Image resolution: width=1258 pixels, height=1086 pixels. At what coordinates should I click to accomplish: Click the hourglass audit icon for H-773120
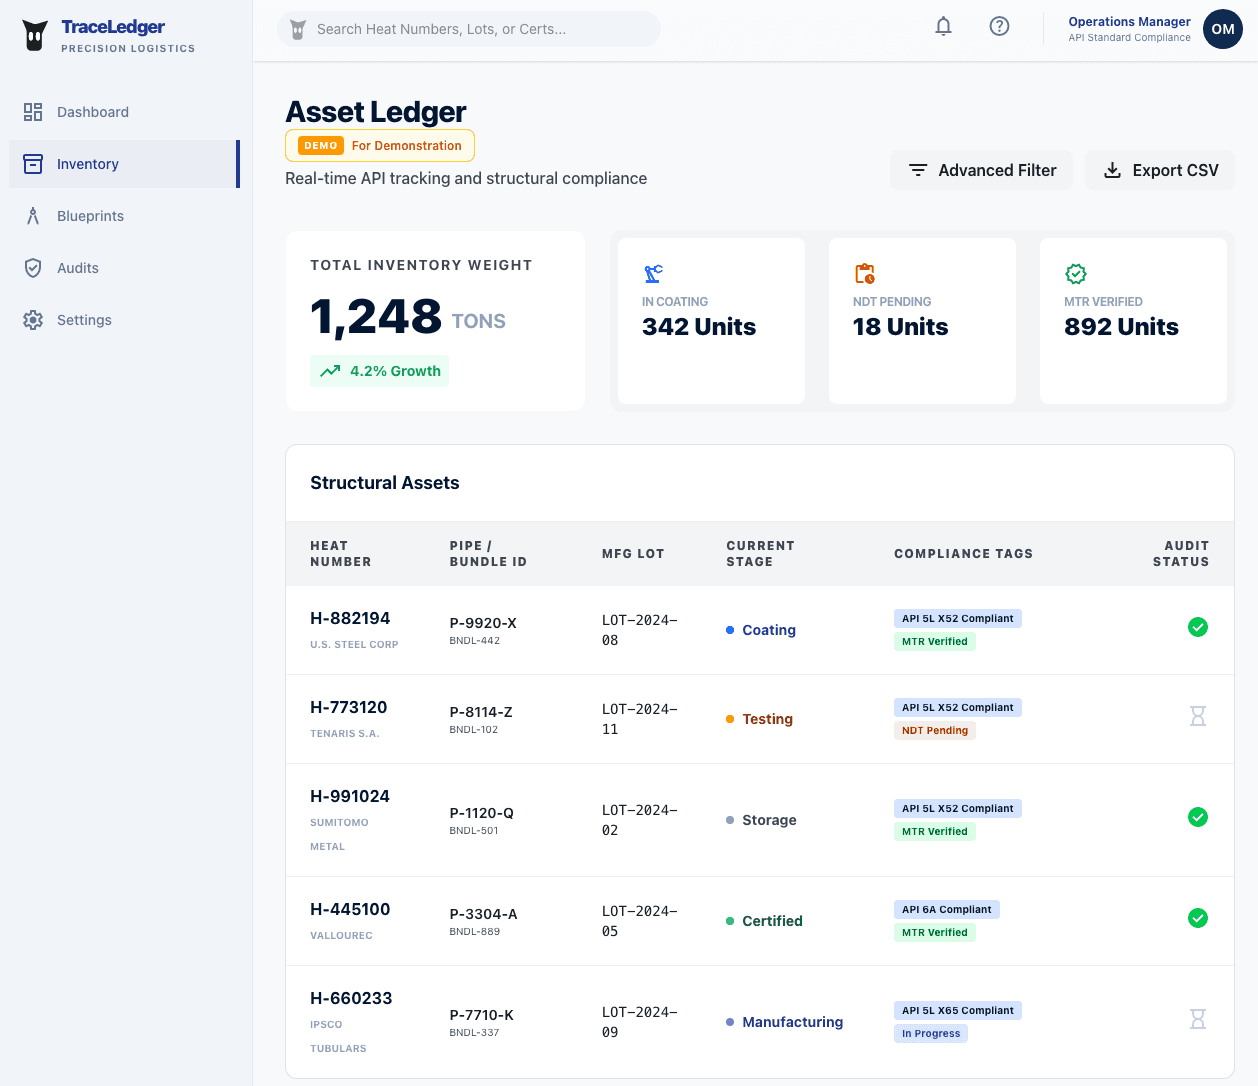[1197, 716]
